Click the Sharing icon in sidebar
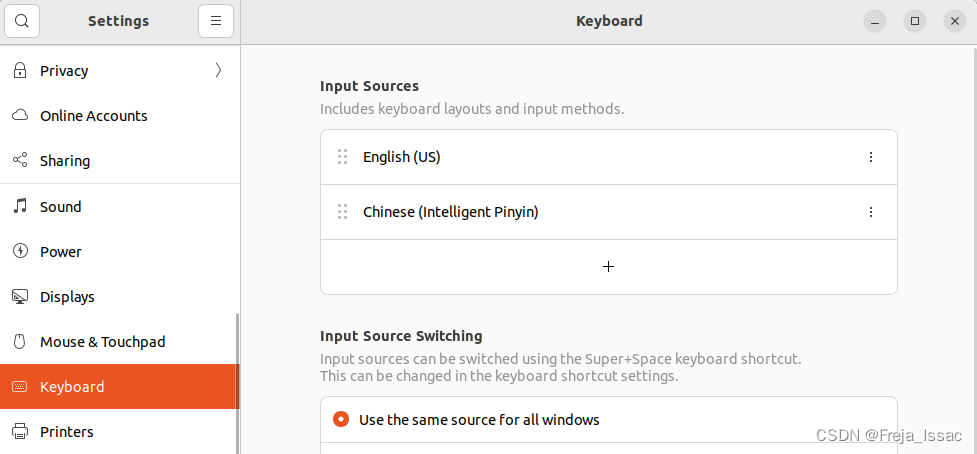Screen dimensions: 977x454 (x=20, y=161)
